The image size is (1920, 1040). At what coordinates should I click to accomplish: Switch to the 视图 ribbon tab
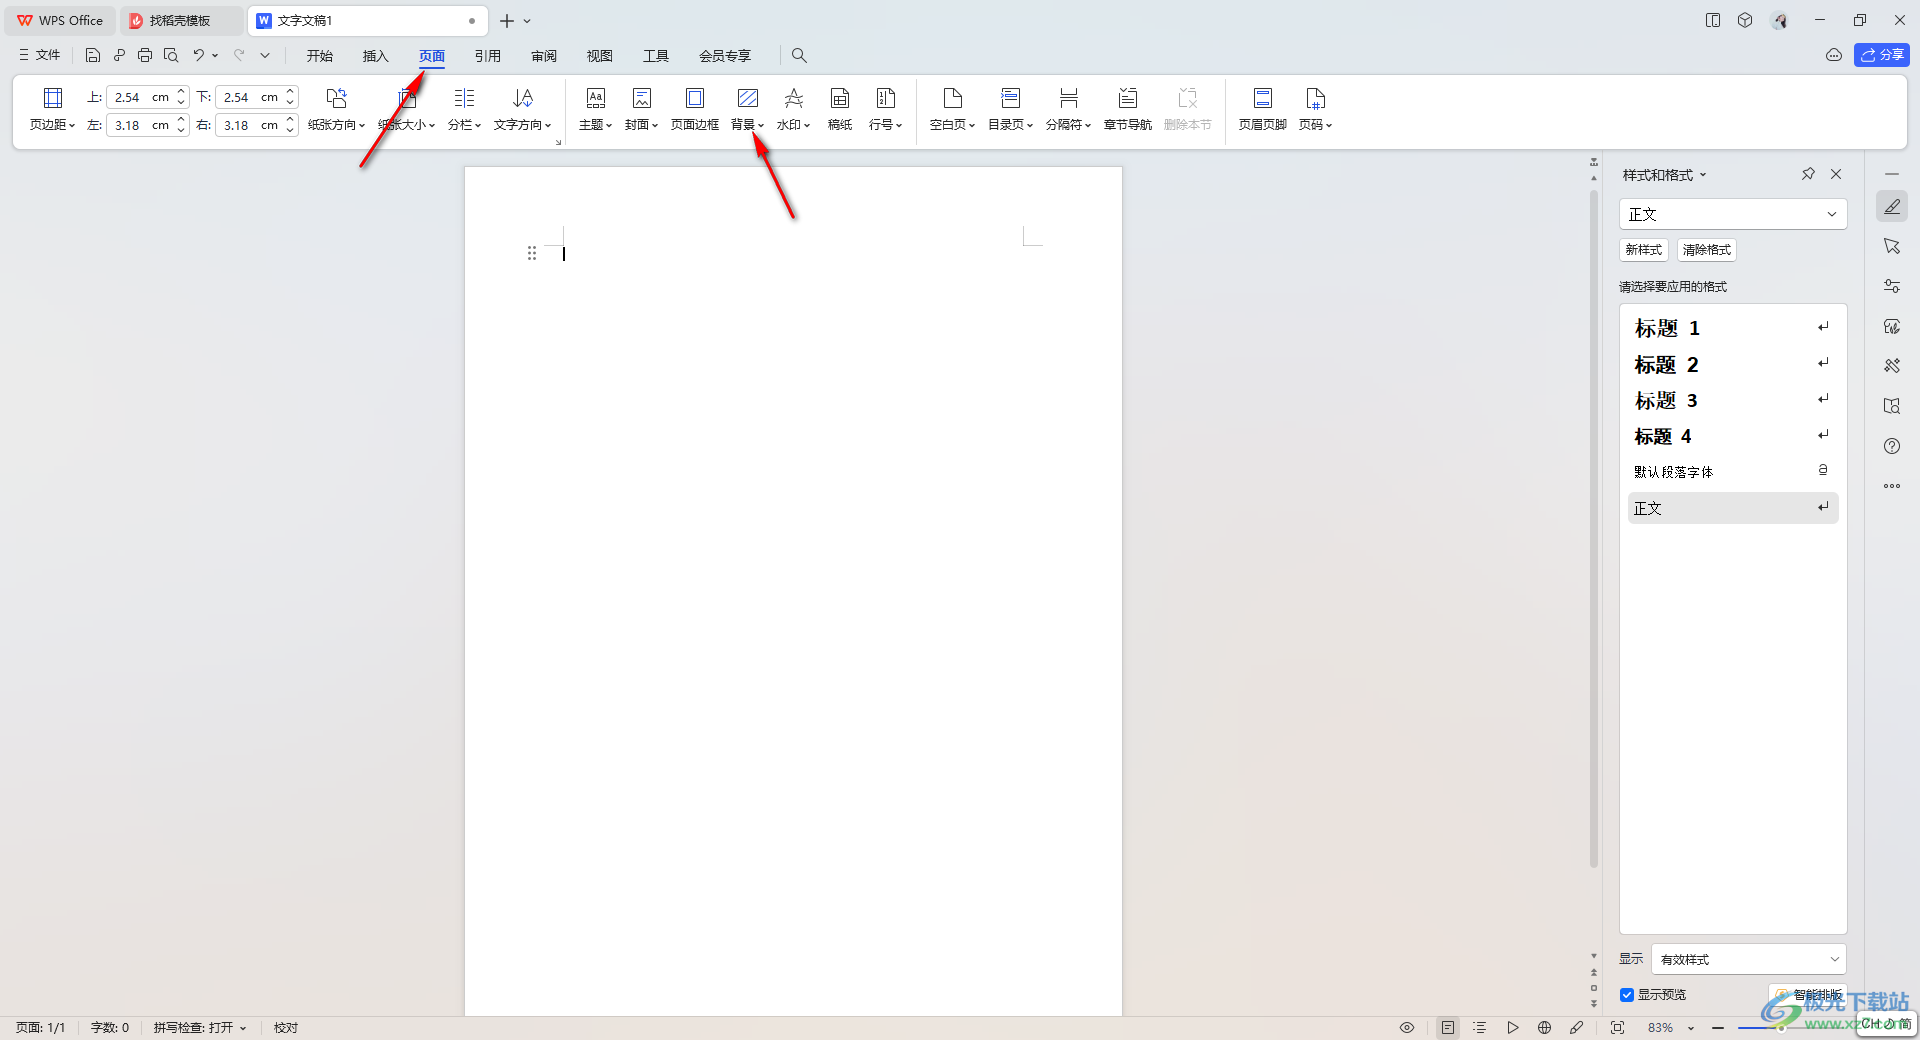600,55
